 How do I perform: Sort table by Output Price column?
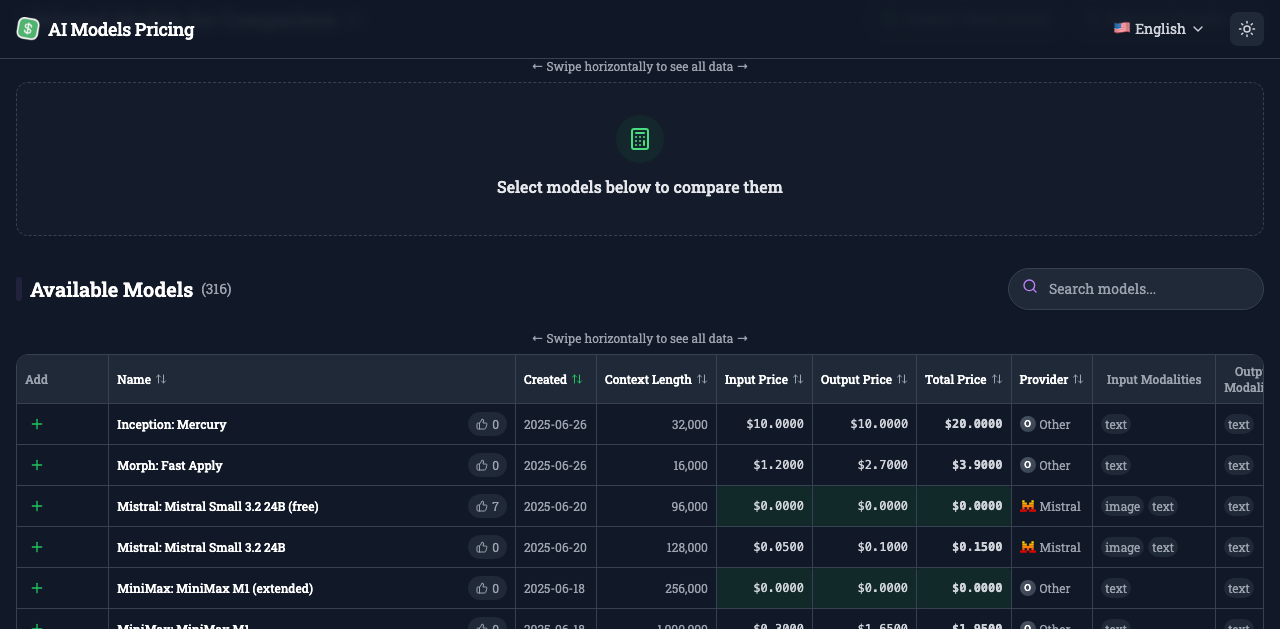click(864, 380)
